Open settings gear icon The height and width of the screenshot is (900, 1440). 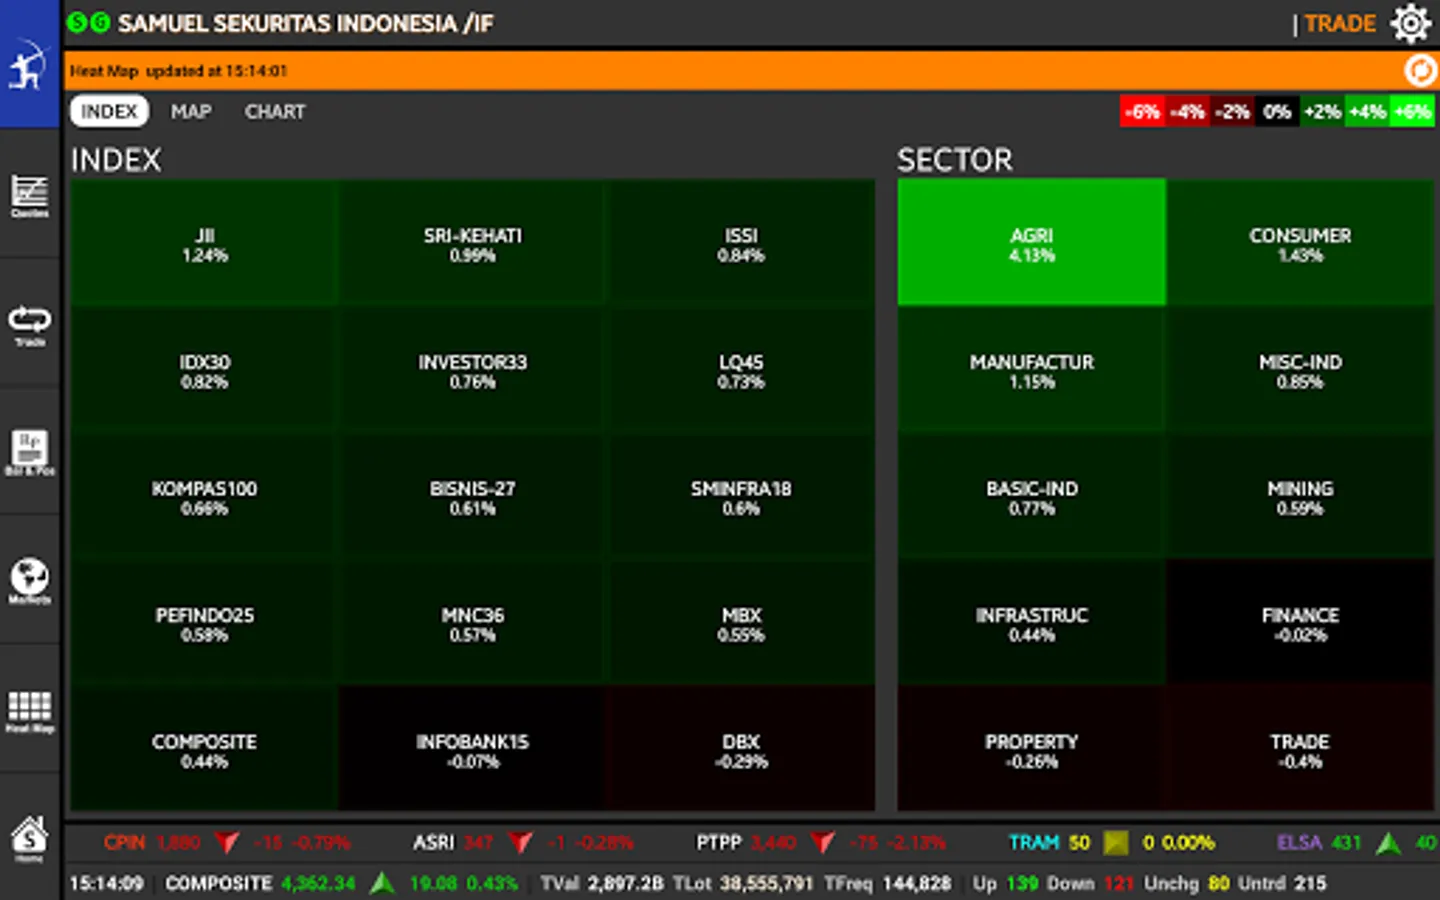click(x=1410, y=23)
